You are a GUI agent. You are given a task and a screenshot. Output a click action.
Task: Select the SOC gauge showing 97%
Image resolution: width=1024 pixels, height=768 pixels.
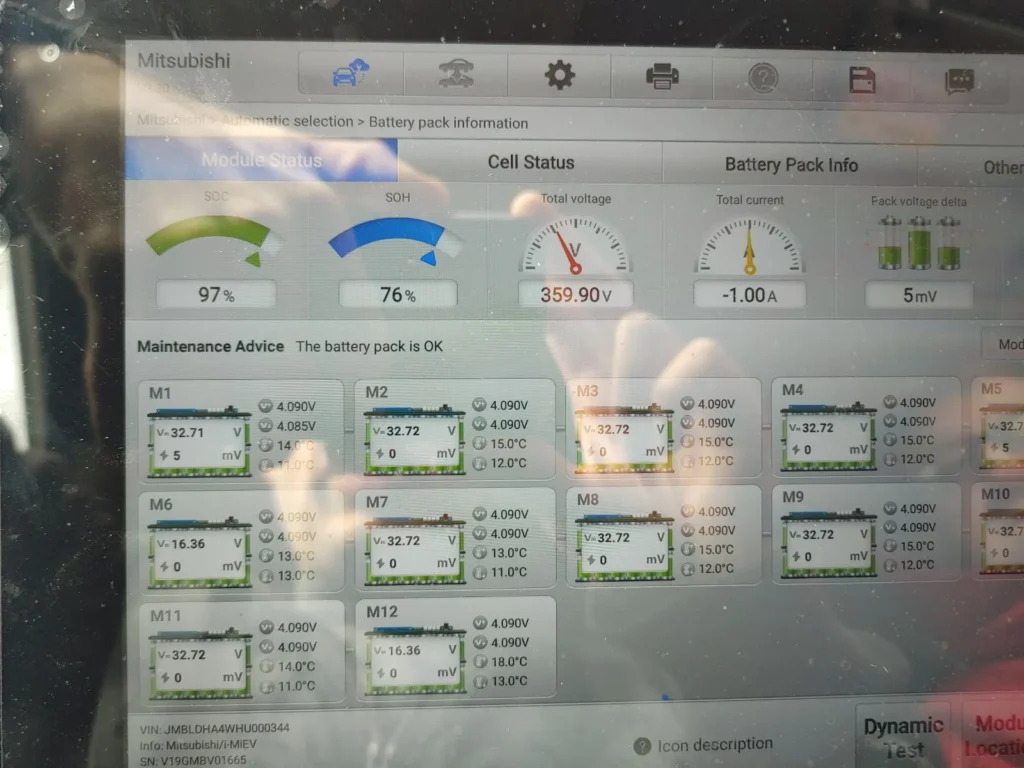click(x=215, y=241)
